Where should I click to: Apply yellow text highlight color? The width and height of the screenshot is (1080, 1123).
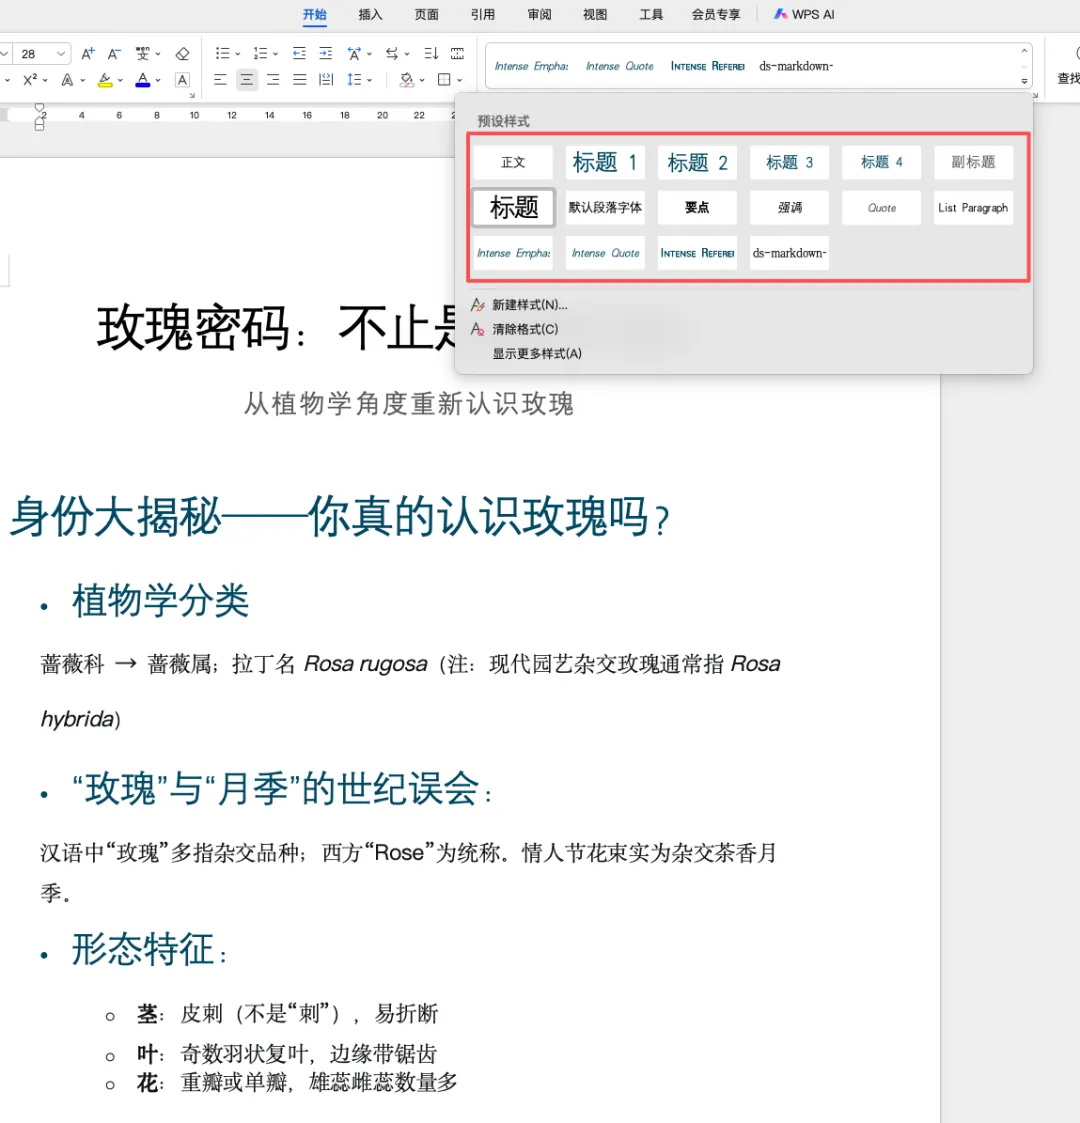[x=105, y=79]
